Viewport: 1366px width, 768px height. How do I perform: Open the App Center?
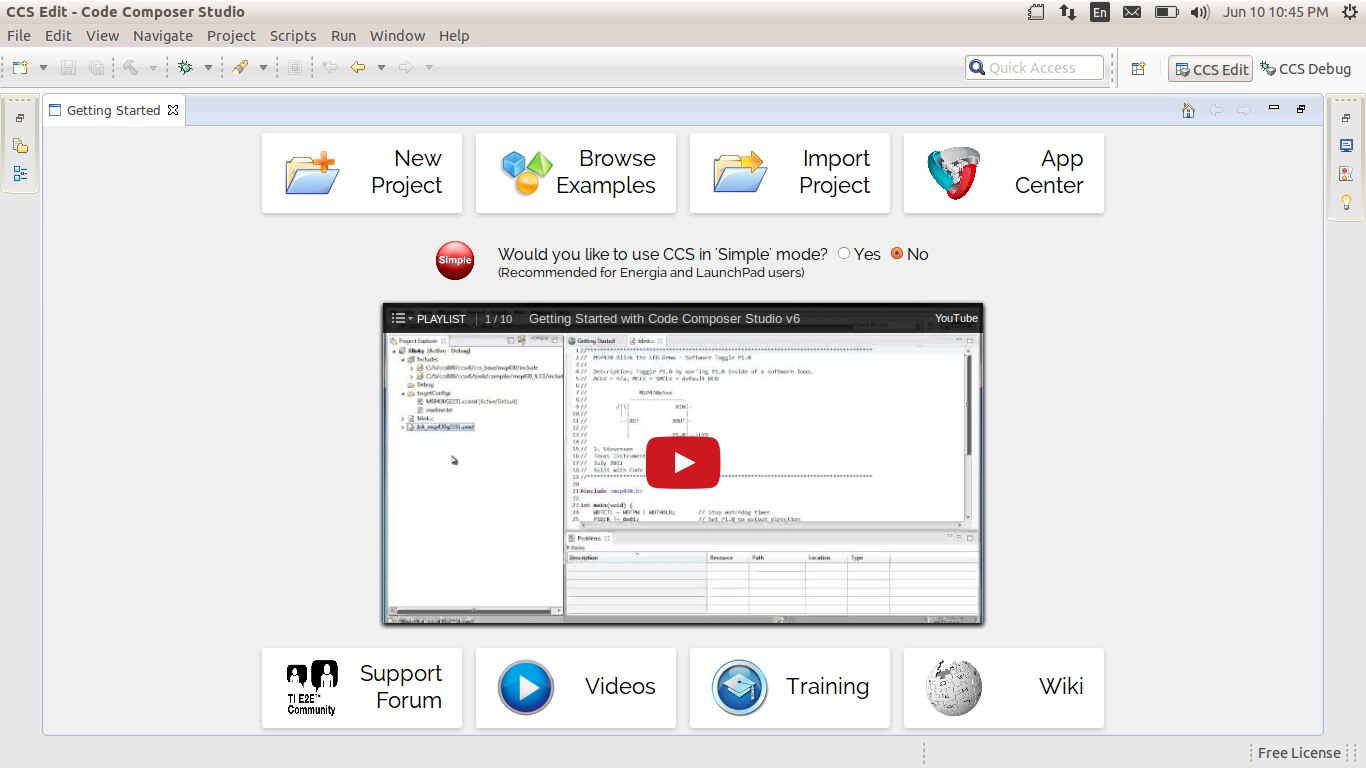1004,173
